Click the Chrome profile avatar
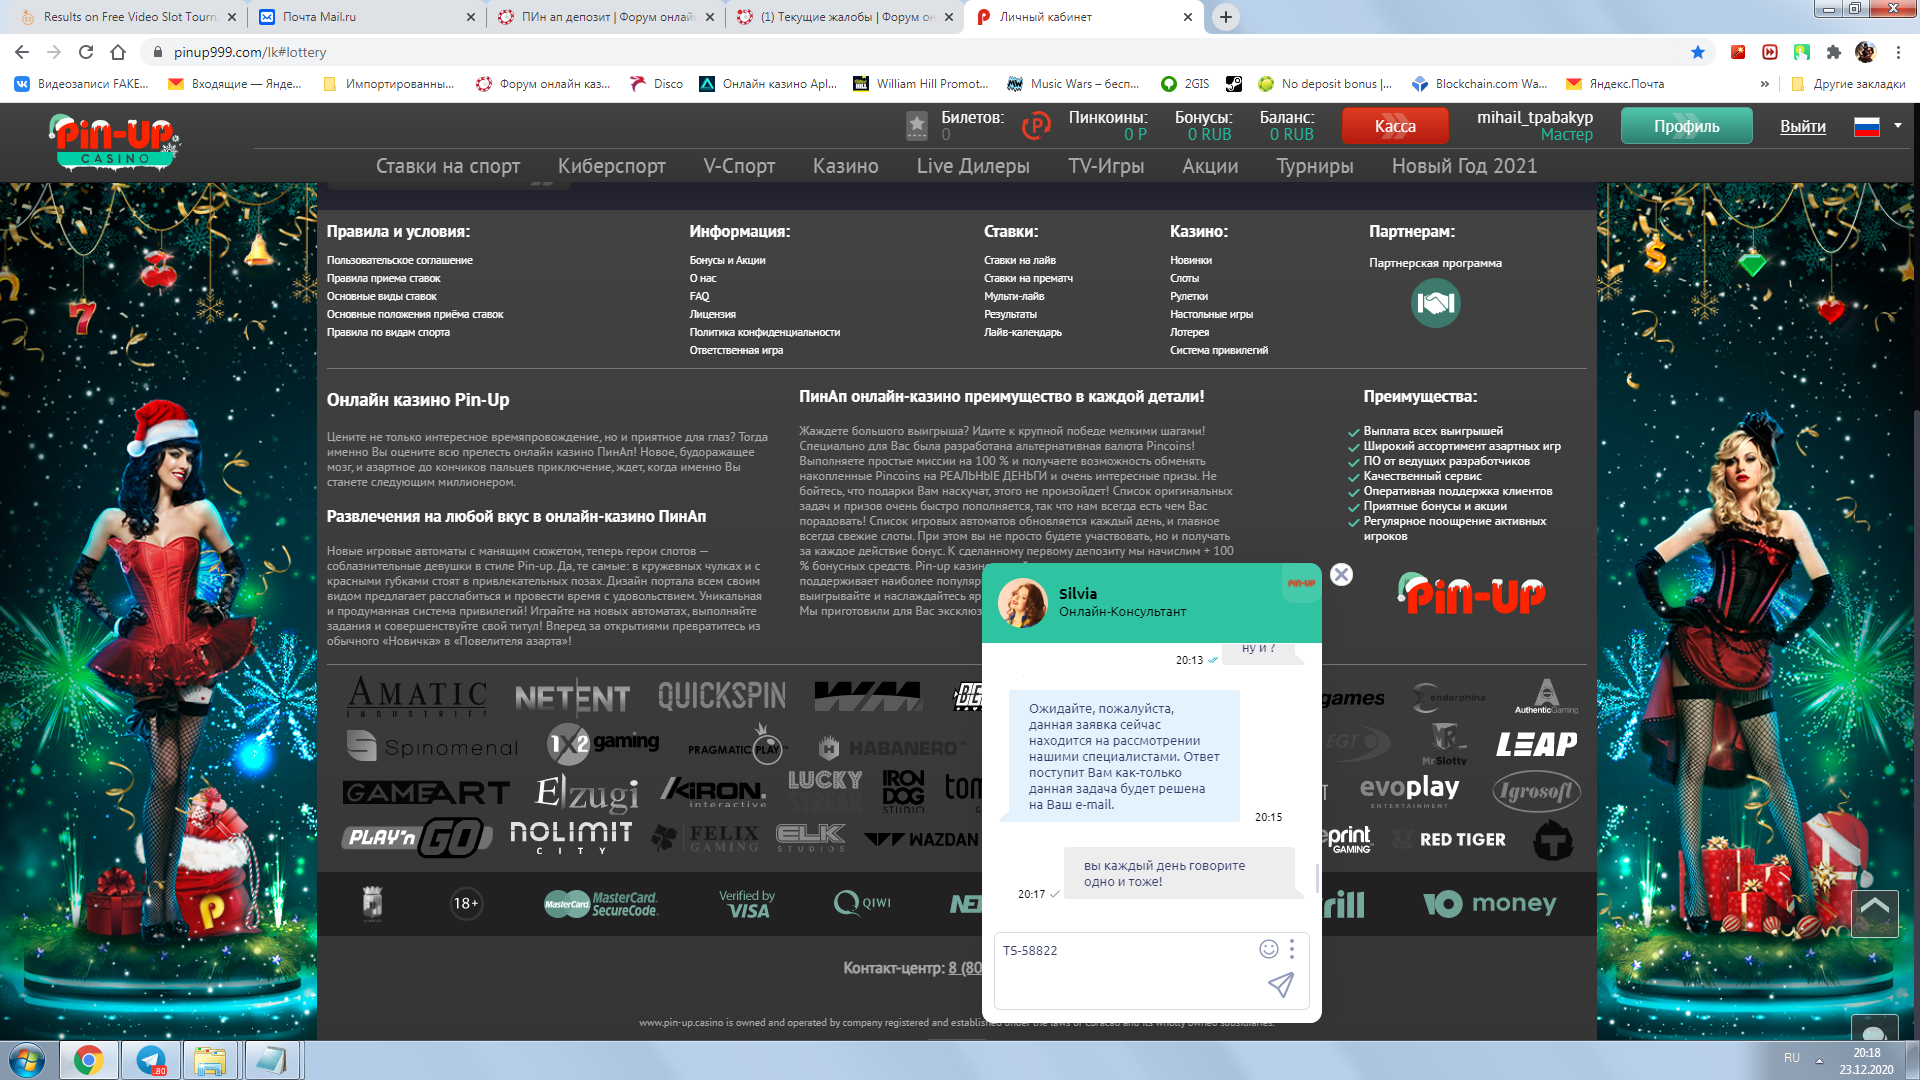This screenshot has height=1080, width=1920. pyautogui.click(x=1864, y=52)
